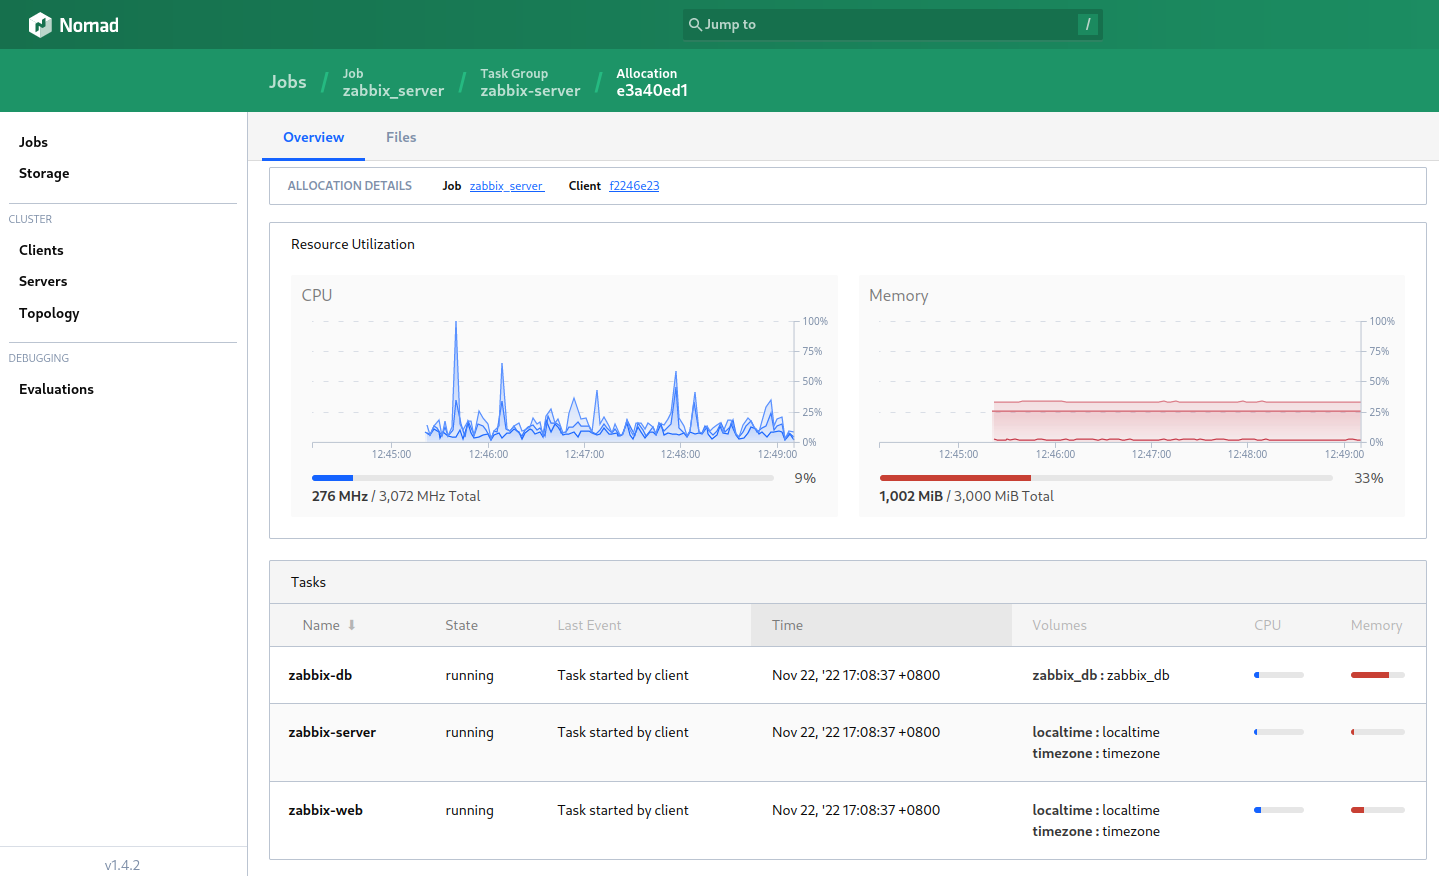Switch to the Files tab
1439x876 pixels.
401,137
